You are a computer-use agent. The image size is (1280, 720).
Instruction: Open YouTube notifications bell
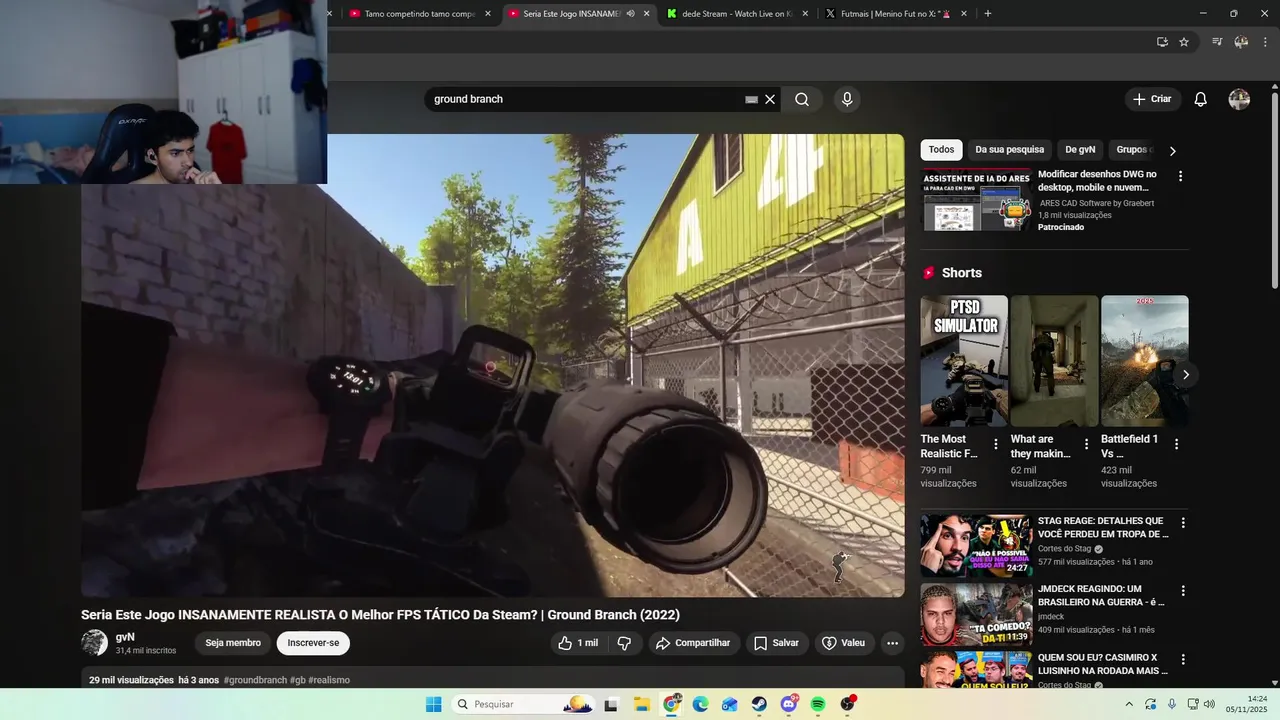tap(1201, 99)
